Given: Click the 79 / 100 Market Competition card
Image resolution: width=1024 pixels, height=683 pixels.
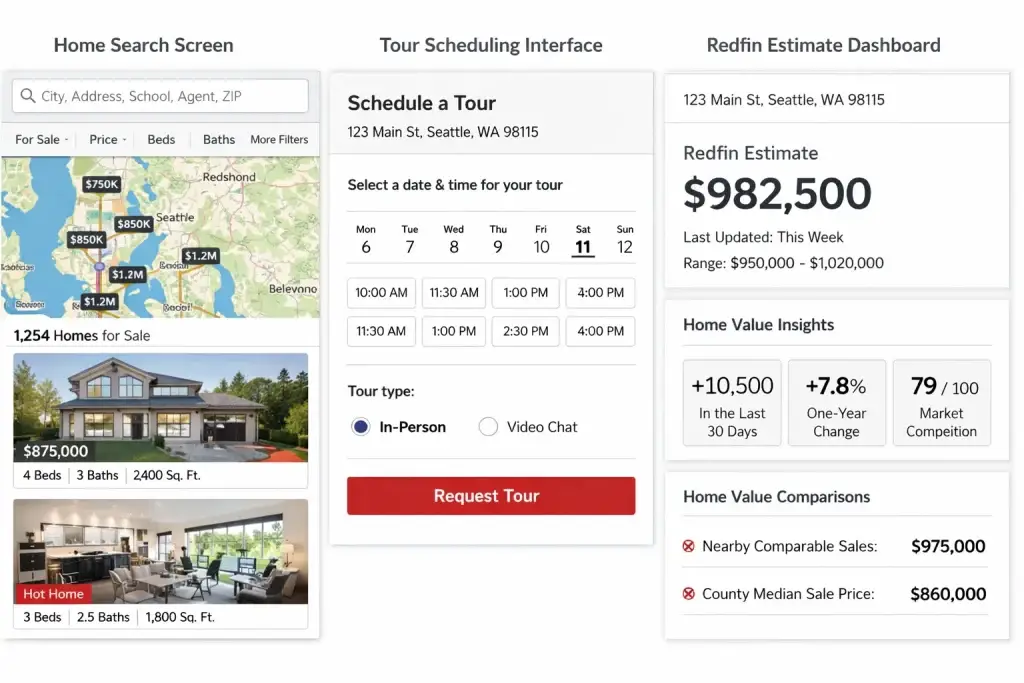Looking at the screenshot, I should (942, 403).
